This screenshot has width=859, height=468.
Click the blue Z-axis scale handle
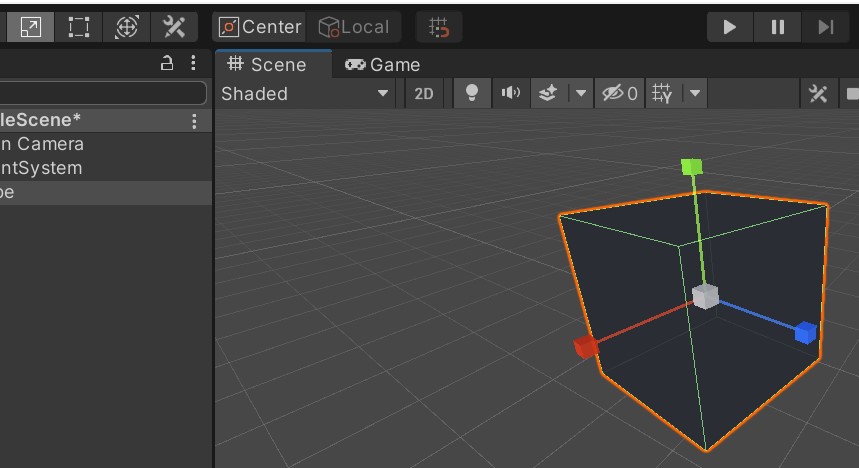(x=805, y=333)
